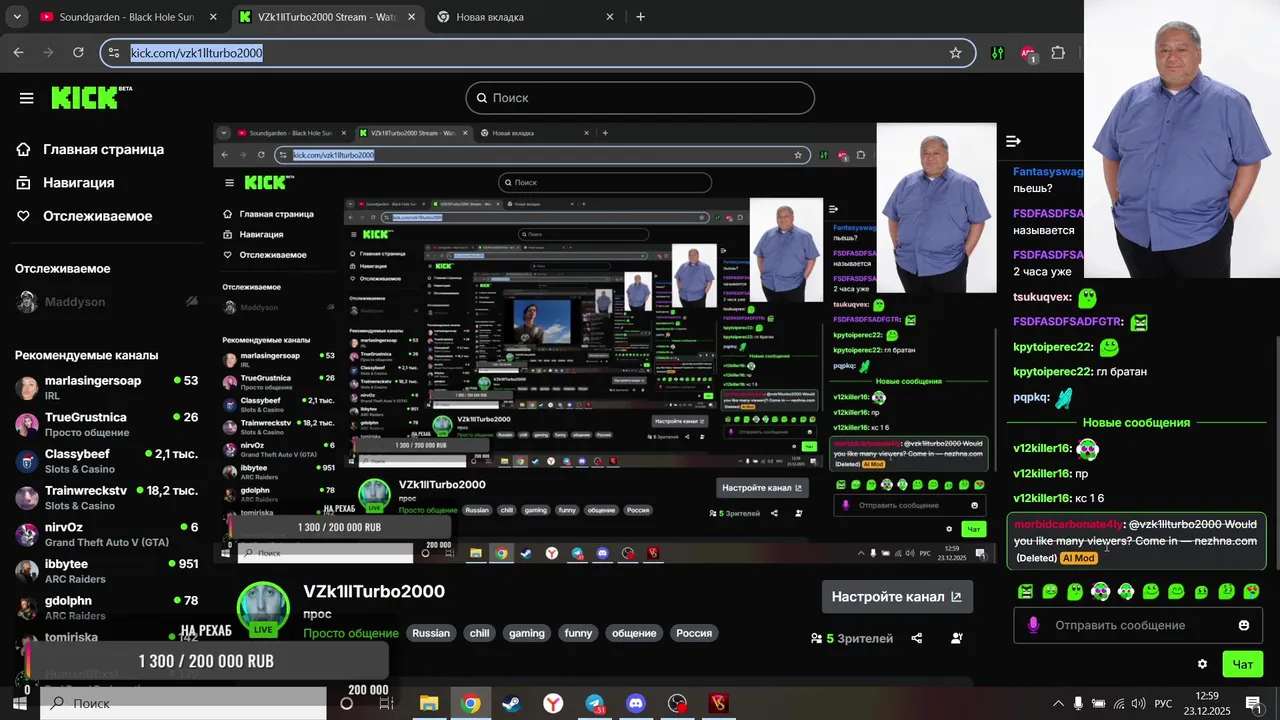This screenshot has width=1280, height=720.
Task: Click the green Чат send button
Action: point(1242,664)
